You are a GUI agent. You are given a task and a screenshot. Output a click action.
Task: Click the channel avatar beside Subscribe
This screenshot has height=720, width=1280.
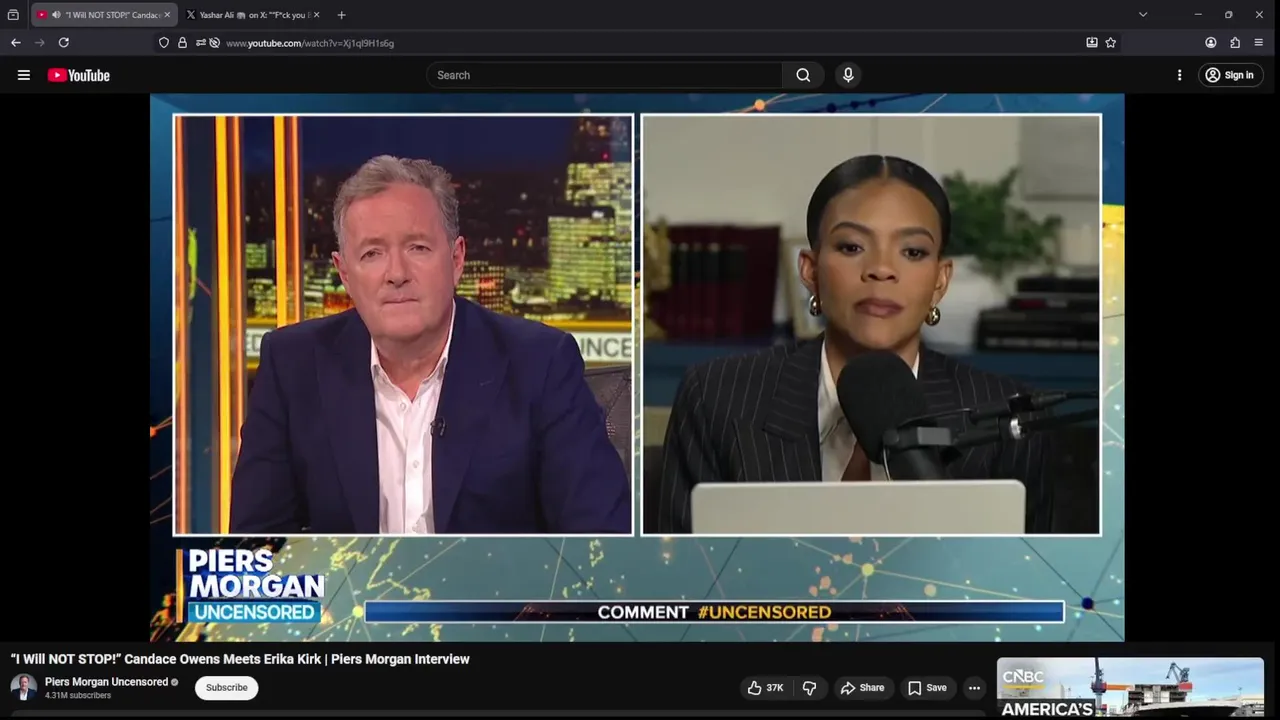[x=24, y=688]
